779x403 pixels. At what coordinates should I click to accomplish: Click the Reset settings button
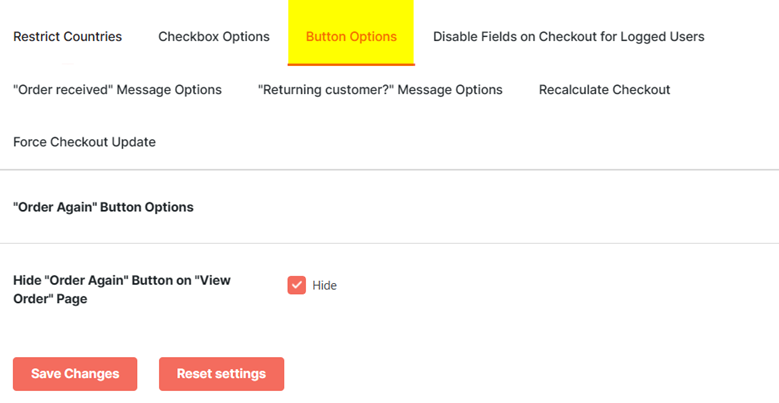click(222, 374)
